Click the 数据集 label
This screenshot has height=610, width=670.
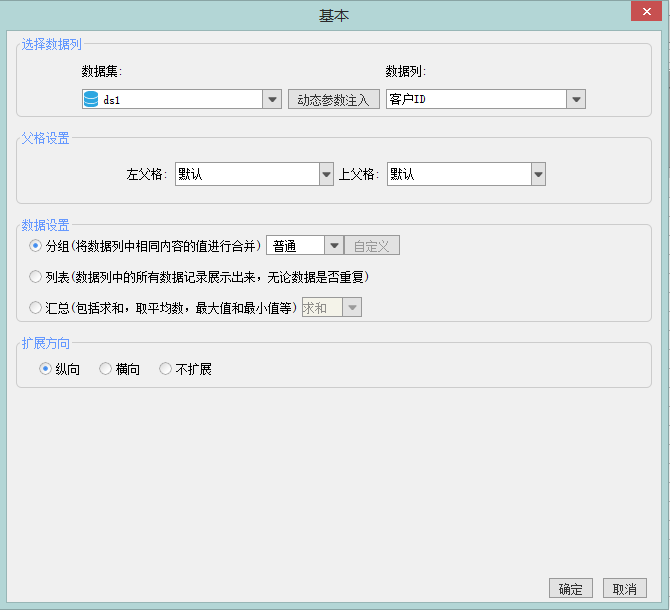coord(102,71)
